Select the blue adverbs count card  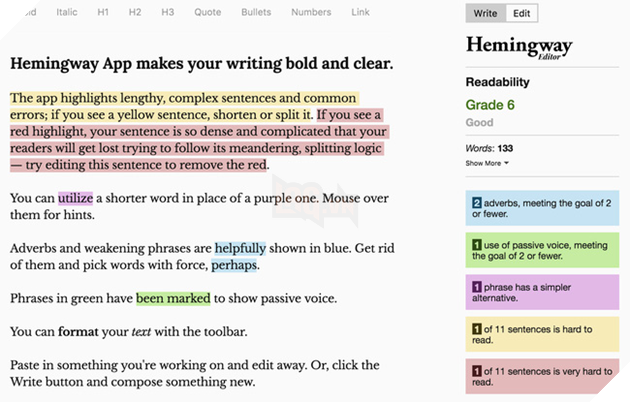(x=542, y=208)
